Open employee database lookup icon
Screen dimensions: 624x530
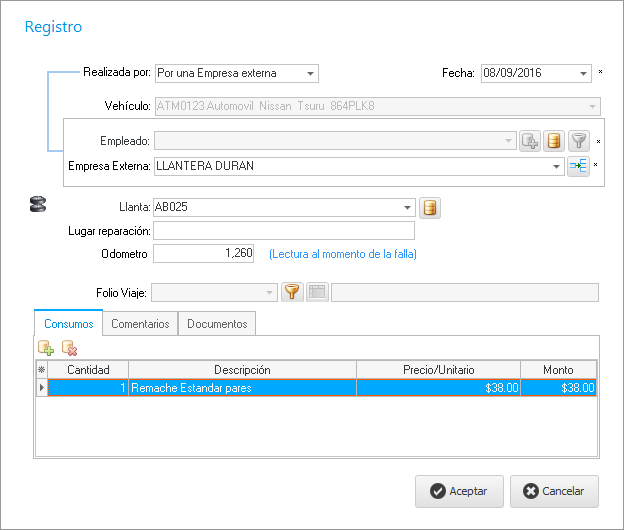tap(554, 141)
